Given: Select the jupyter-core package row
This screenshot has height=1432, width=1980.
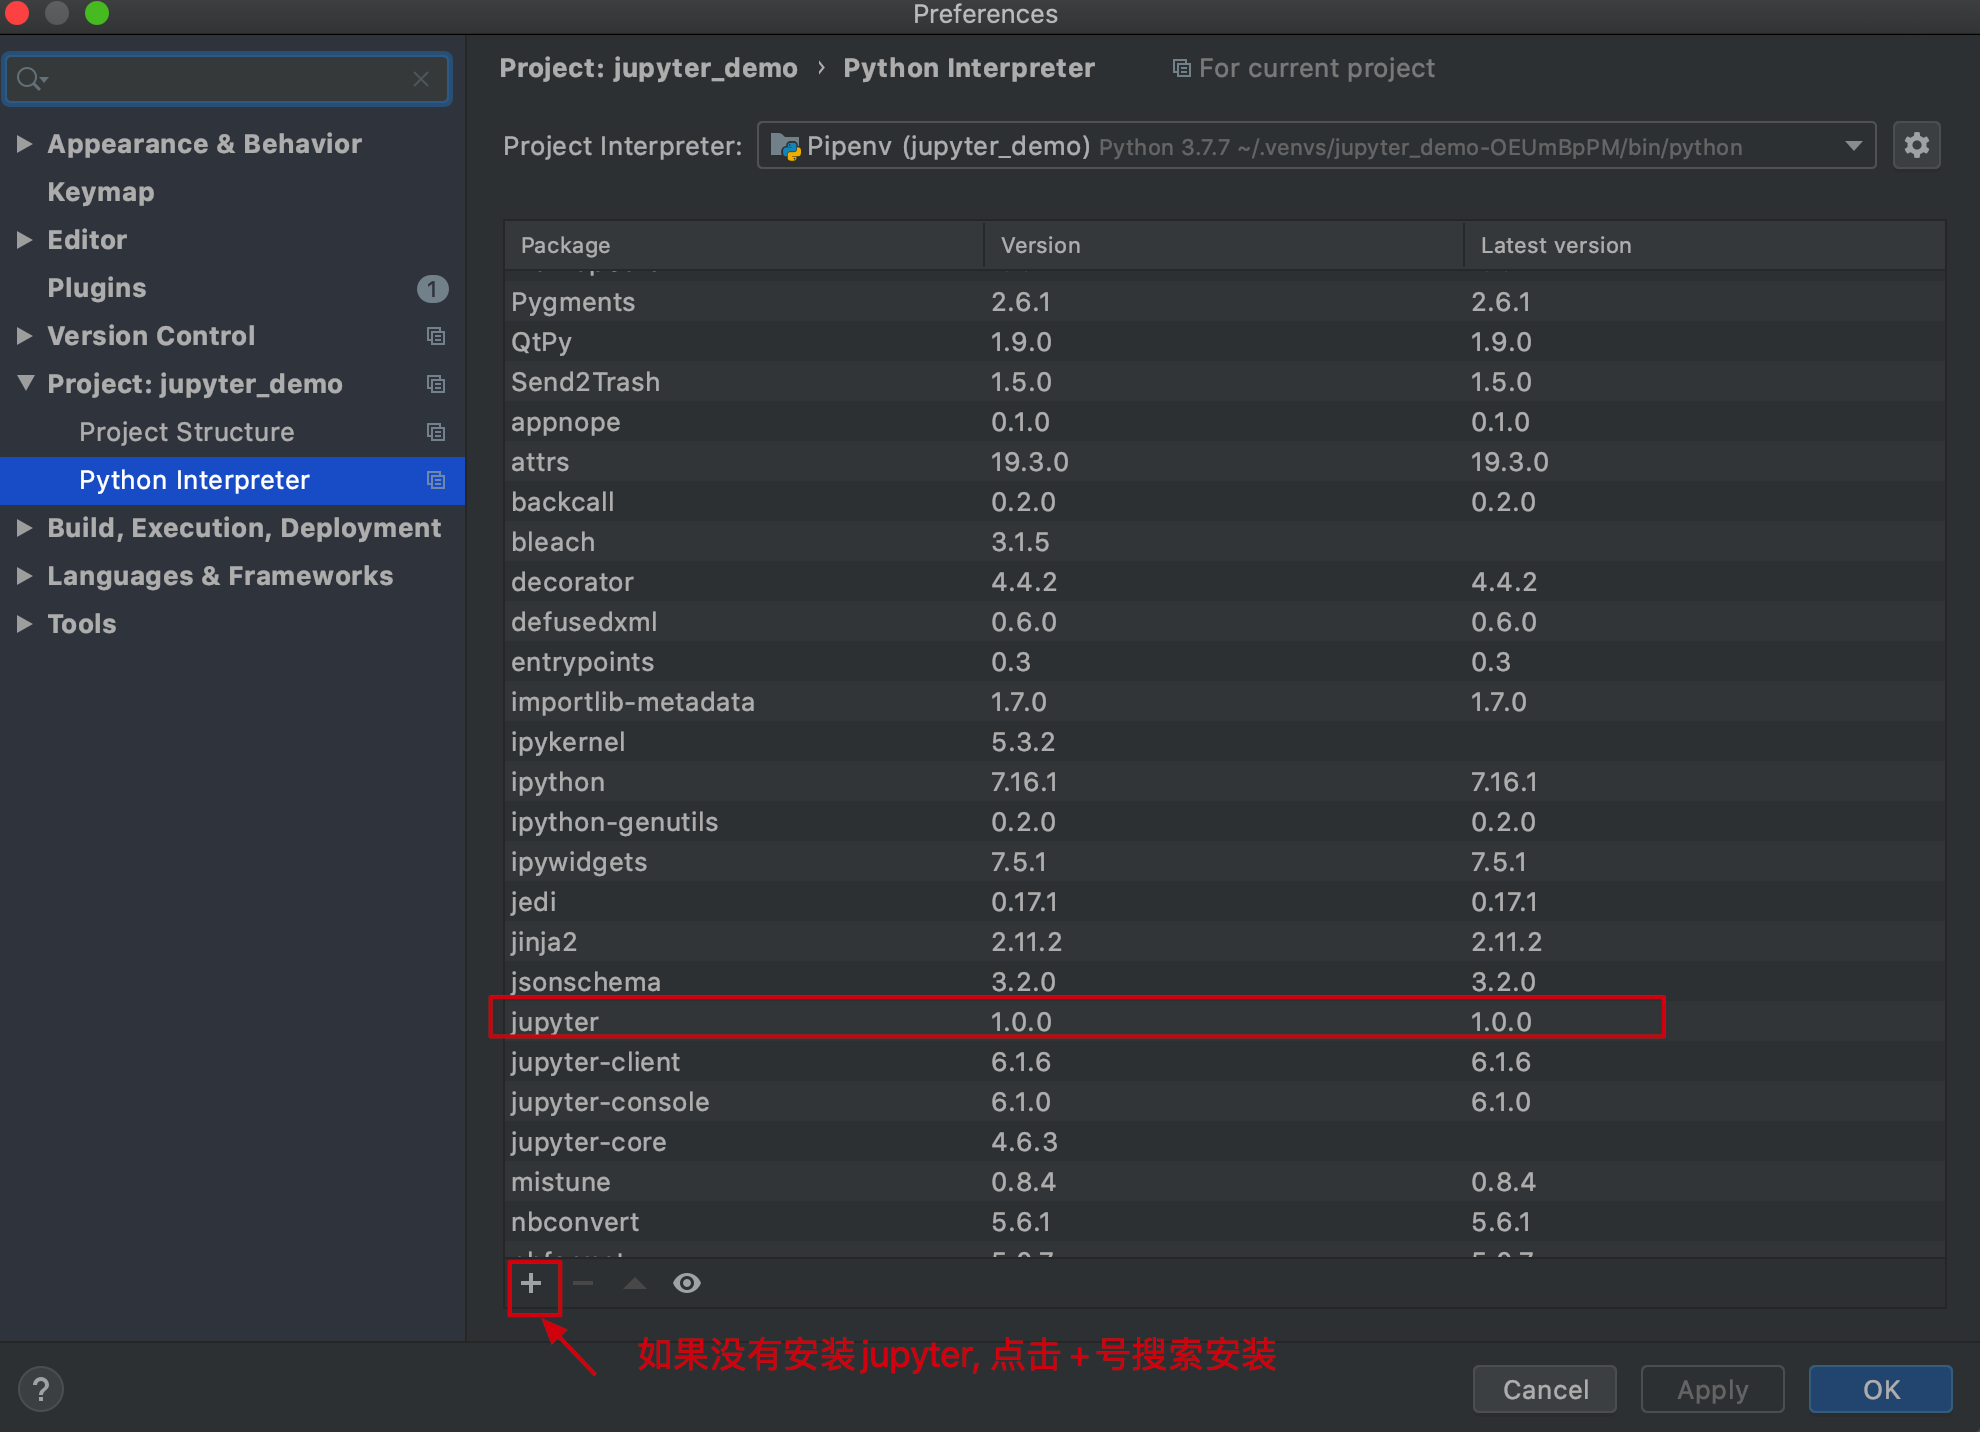Looking at the screenshot, I should point(1225,1142).
